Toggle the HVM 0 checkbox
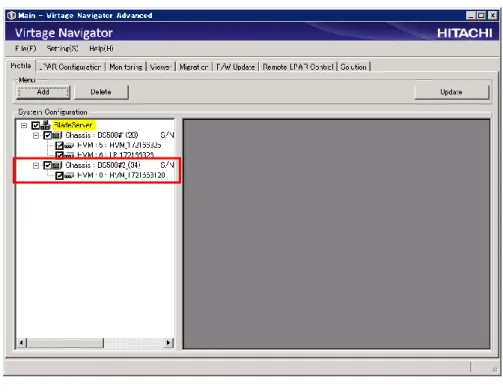 59,175
